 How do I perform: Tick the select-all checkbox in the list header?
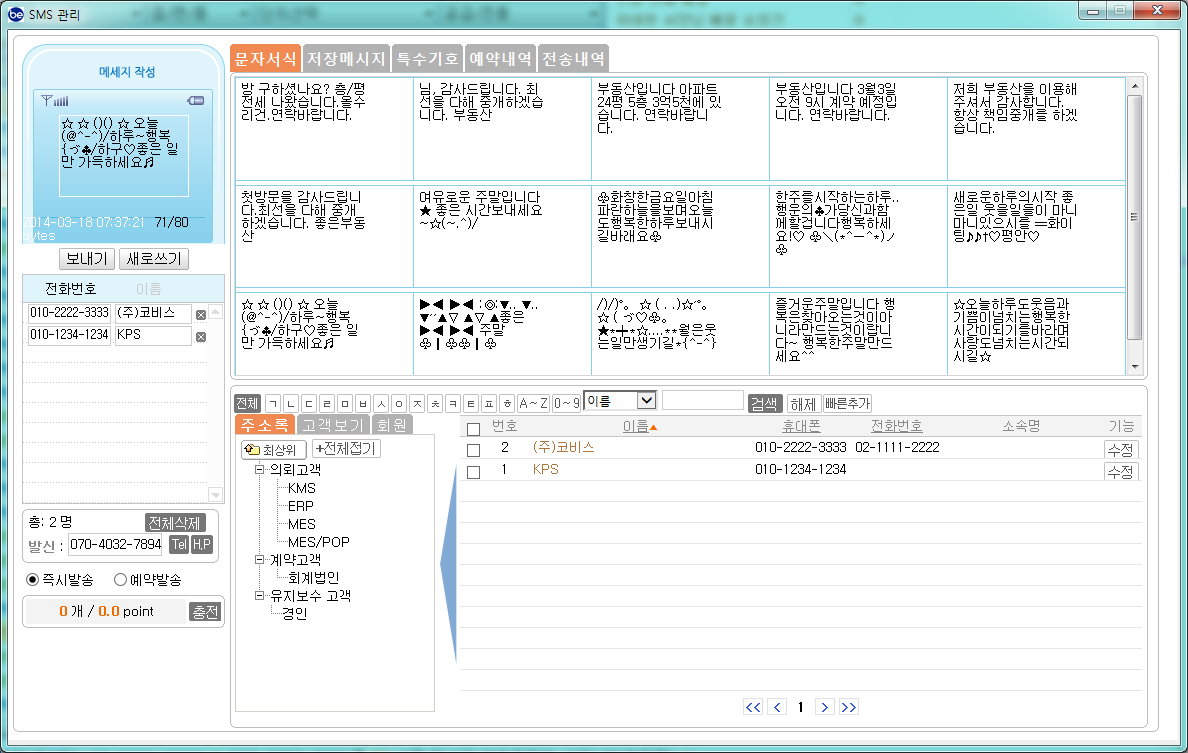coord(474,429)
